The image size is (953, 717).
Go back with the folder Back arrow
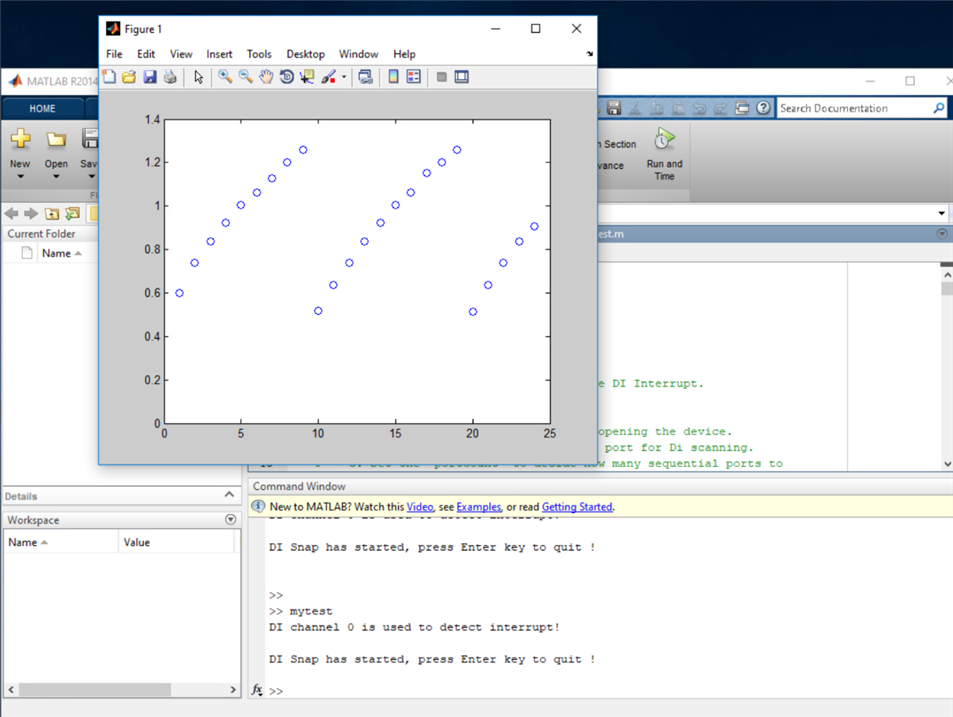(12, 213)
